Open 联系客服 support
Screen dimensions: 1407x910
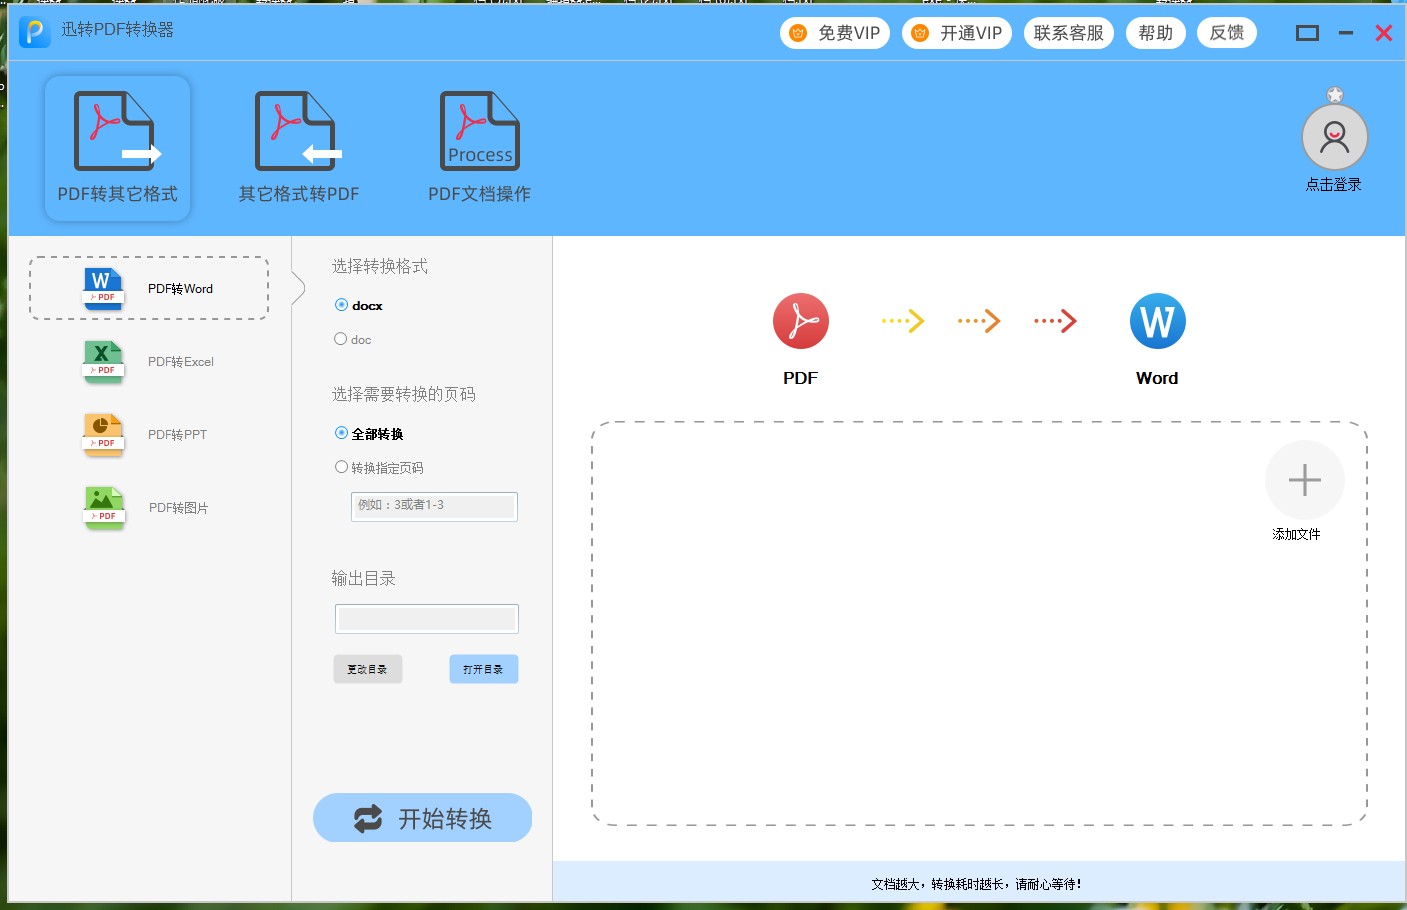click(x=1069, y=33)
